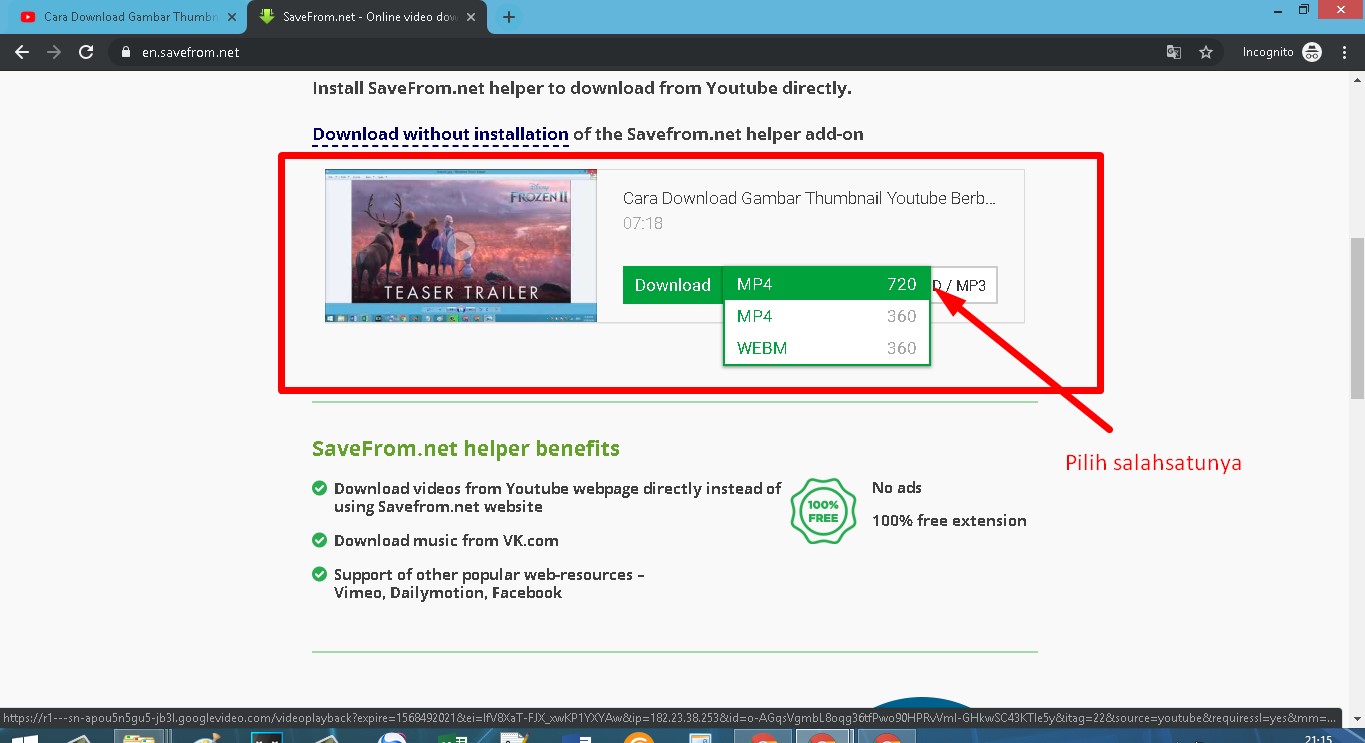Open the Google Translate page icon
1365x743 pixels.
pyautogui.click(x=1174, y=52)
